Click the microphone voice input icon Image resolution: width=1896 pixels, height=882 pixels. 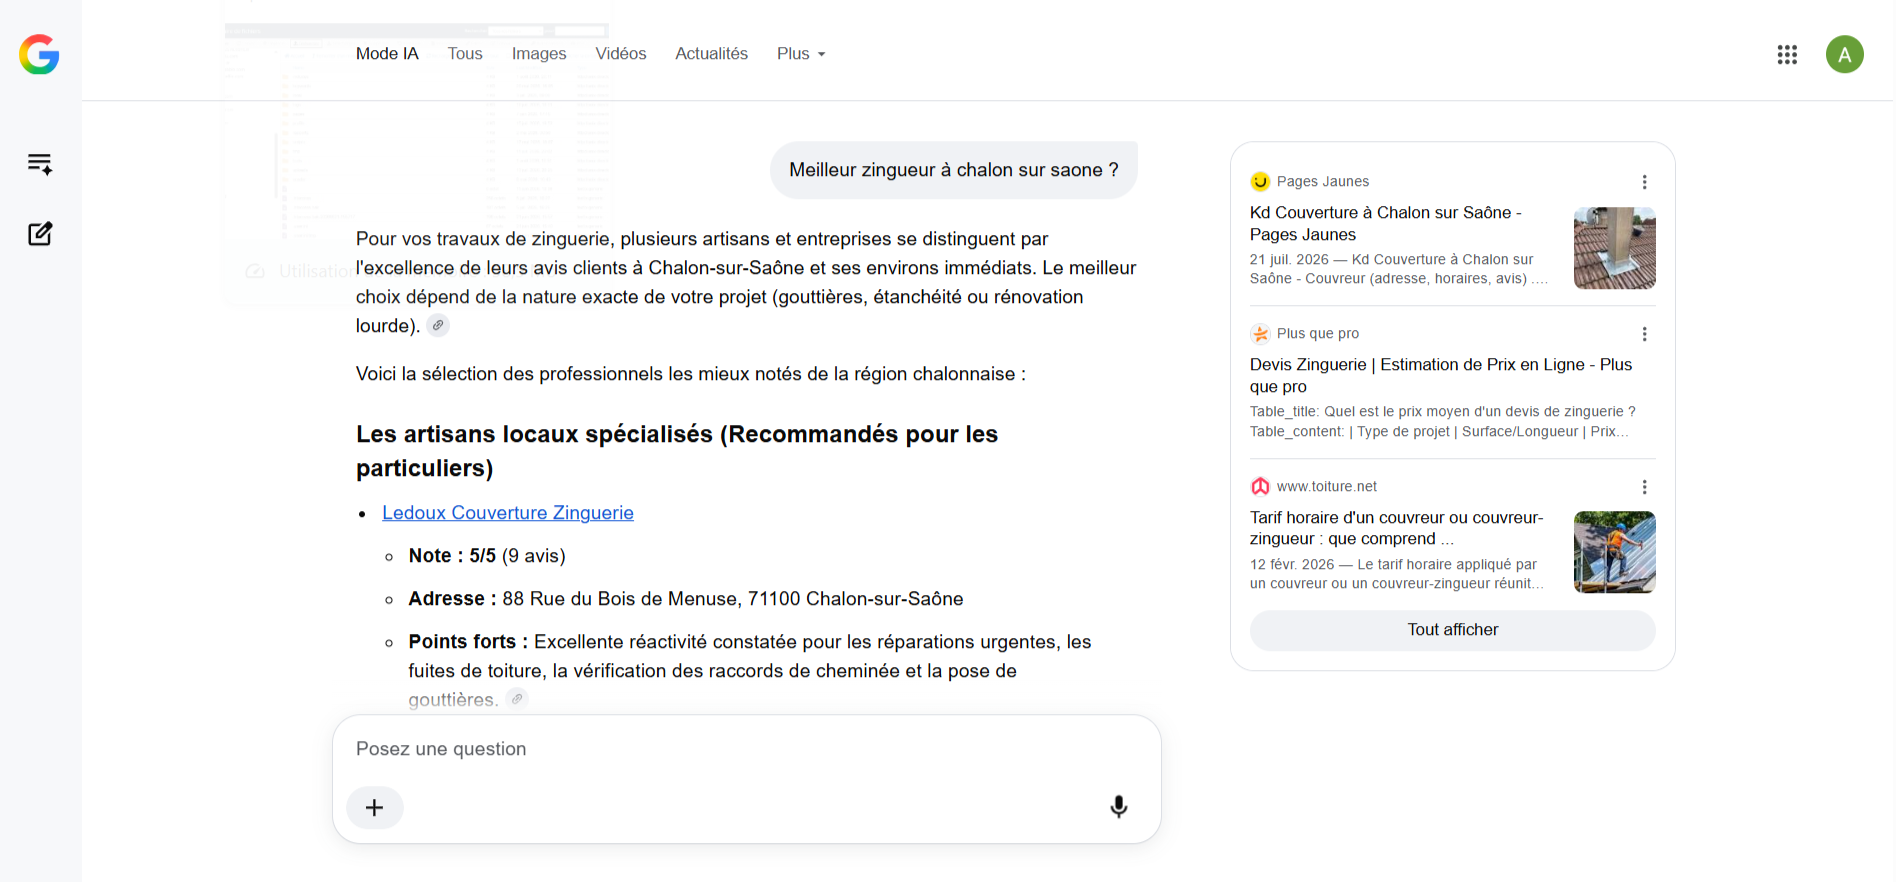(x=1119, y=807)
